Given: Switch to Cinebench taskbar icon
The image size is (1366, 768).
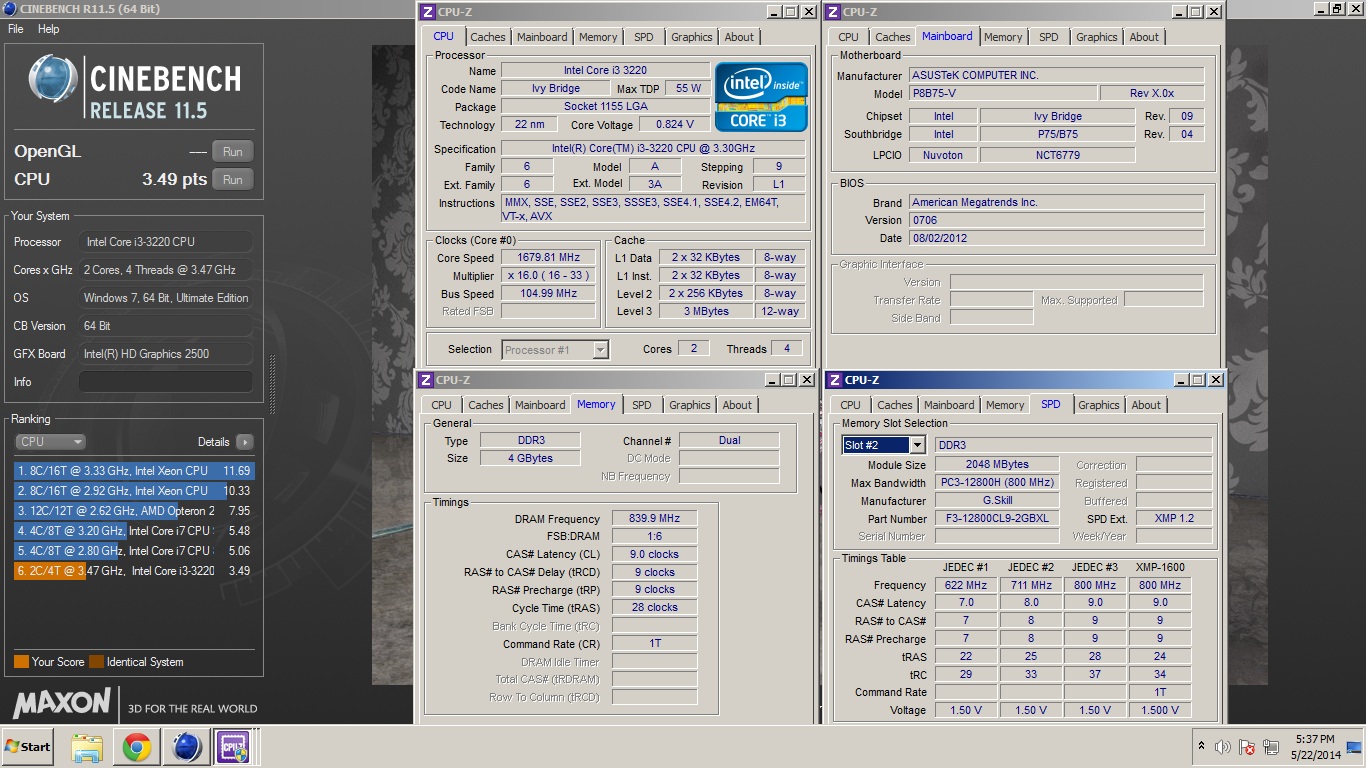Looking at the screenshot, I should click(186, 747).
